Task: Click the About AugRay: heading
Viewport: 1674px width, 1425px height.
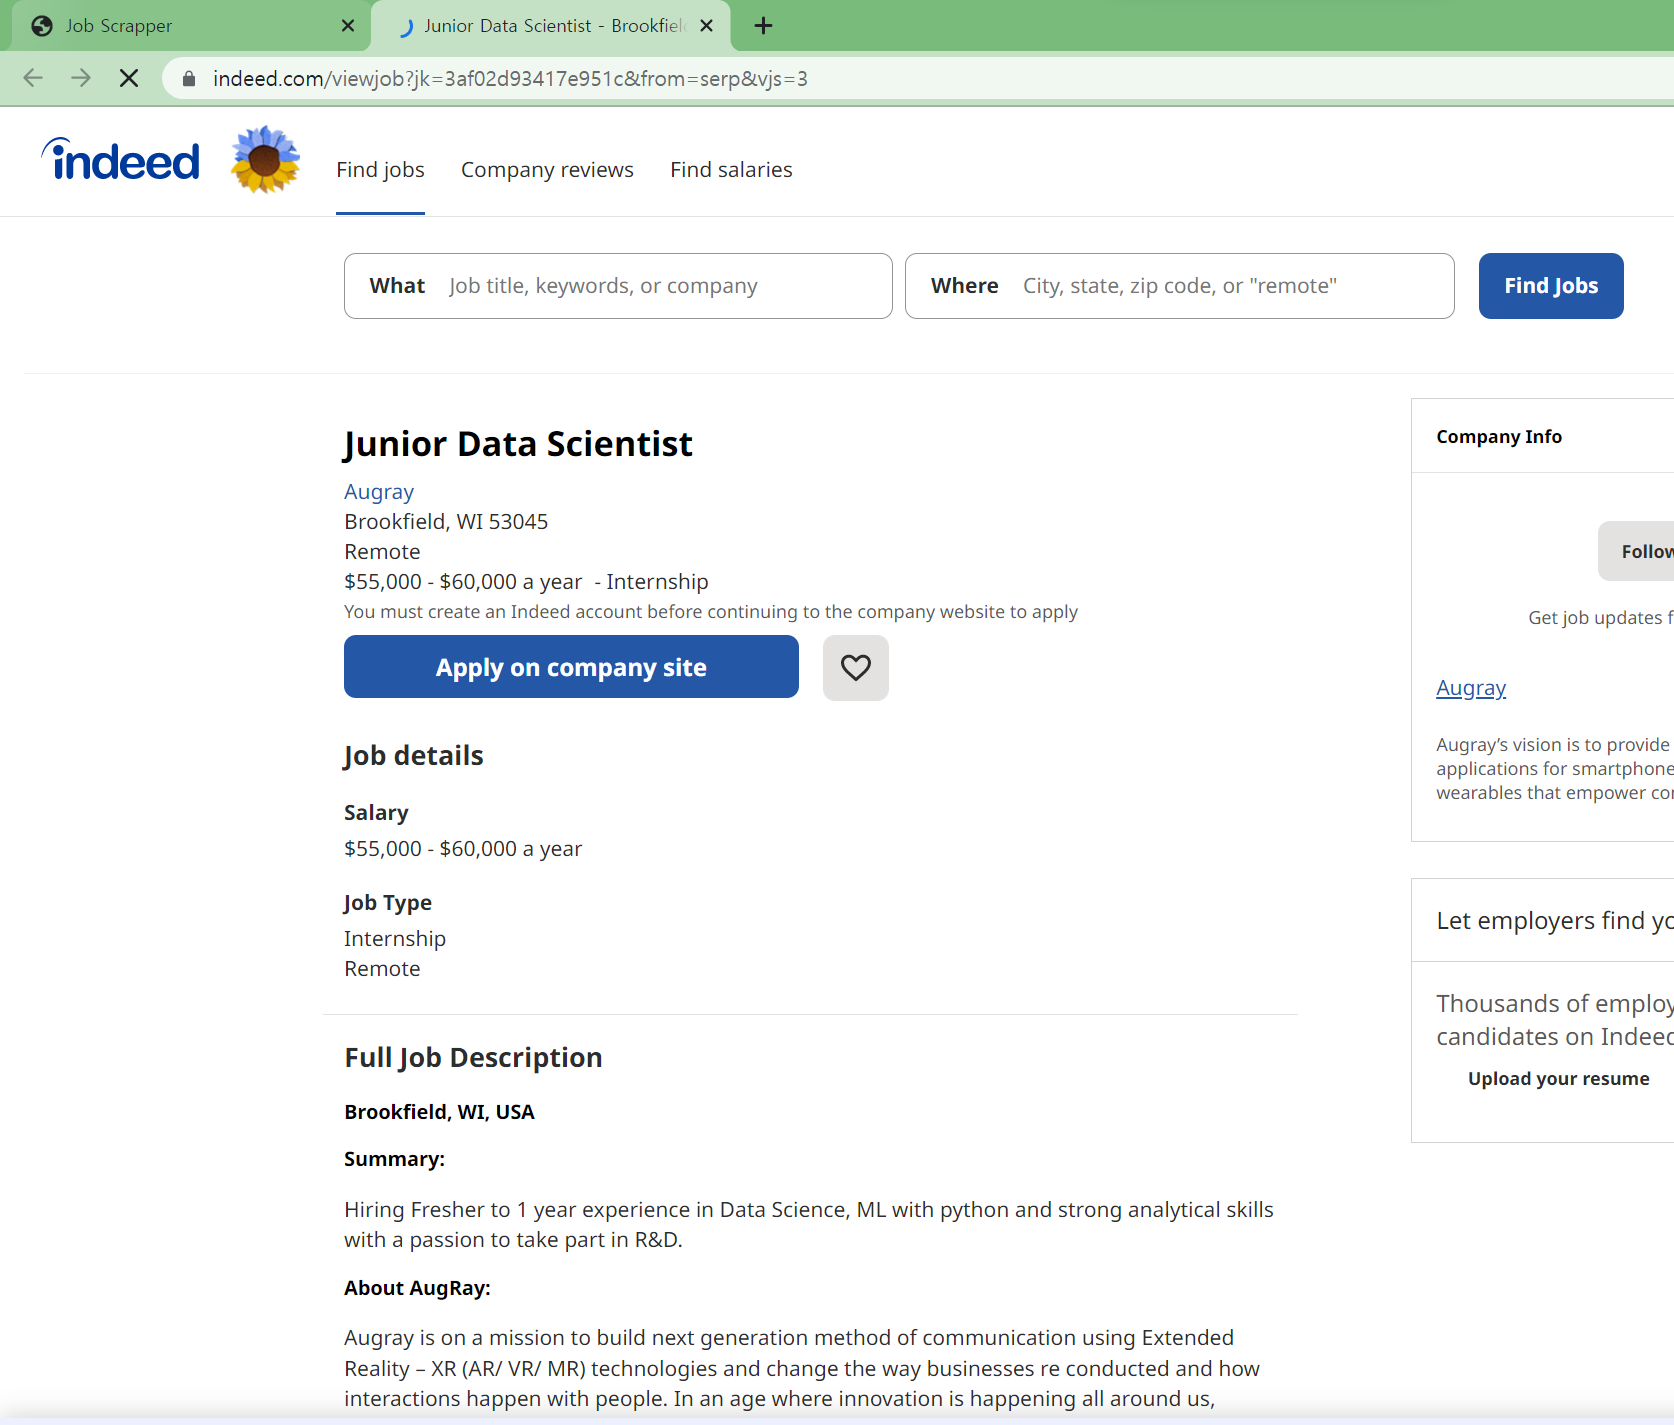Action: pyautogui.click(x=417, y=1288)
